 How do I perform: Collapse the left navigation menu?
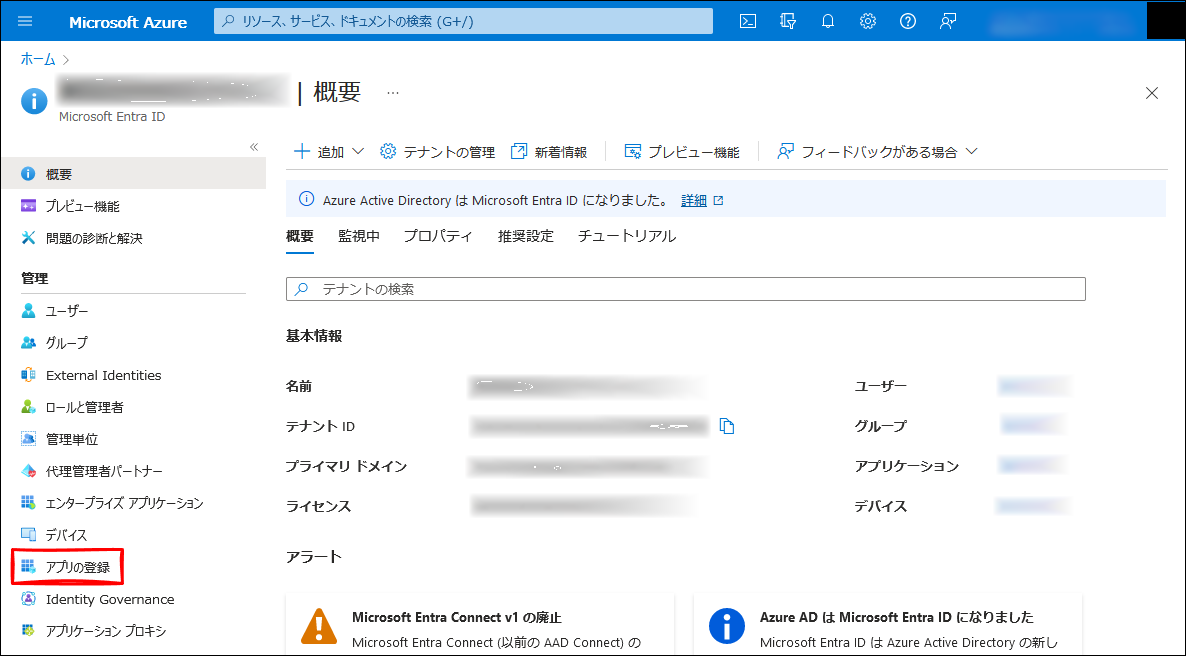point(254,147)
